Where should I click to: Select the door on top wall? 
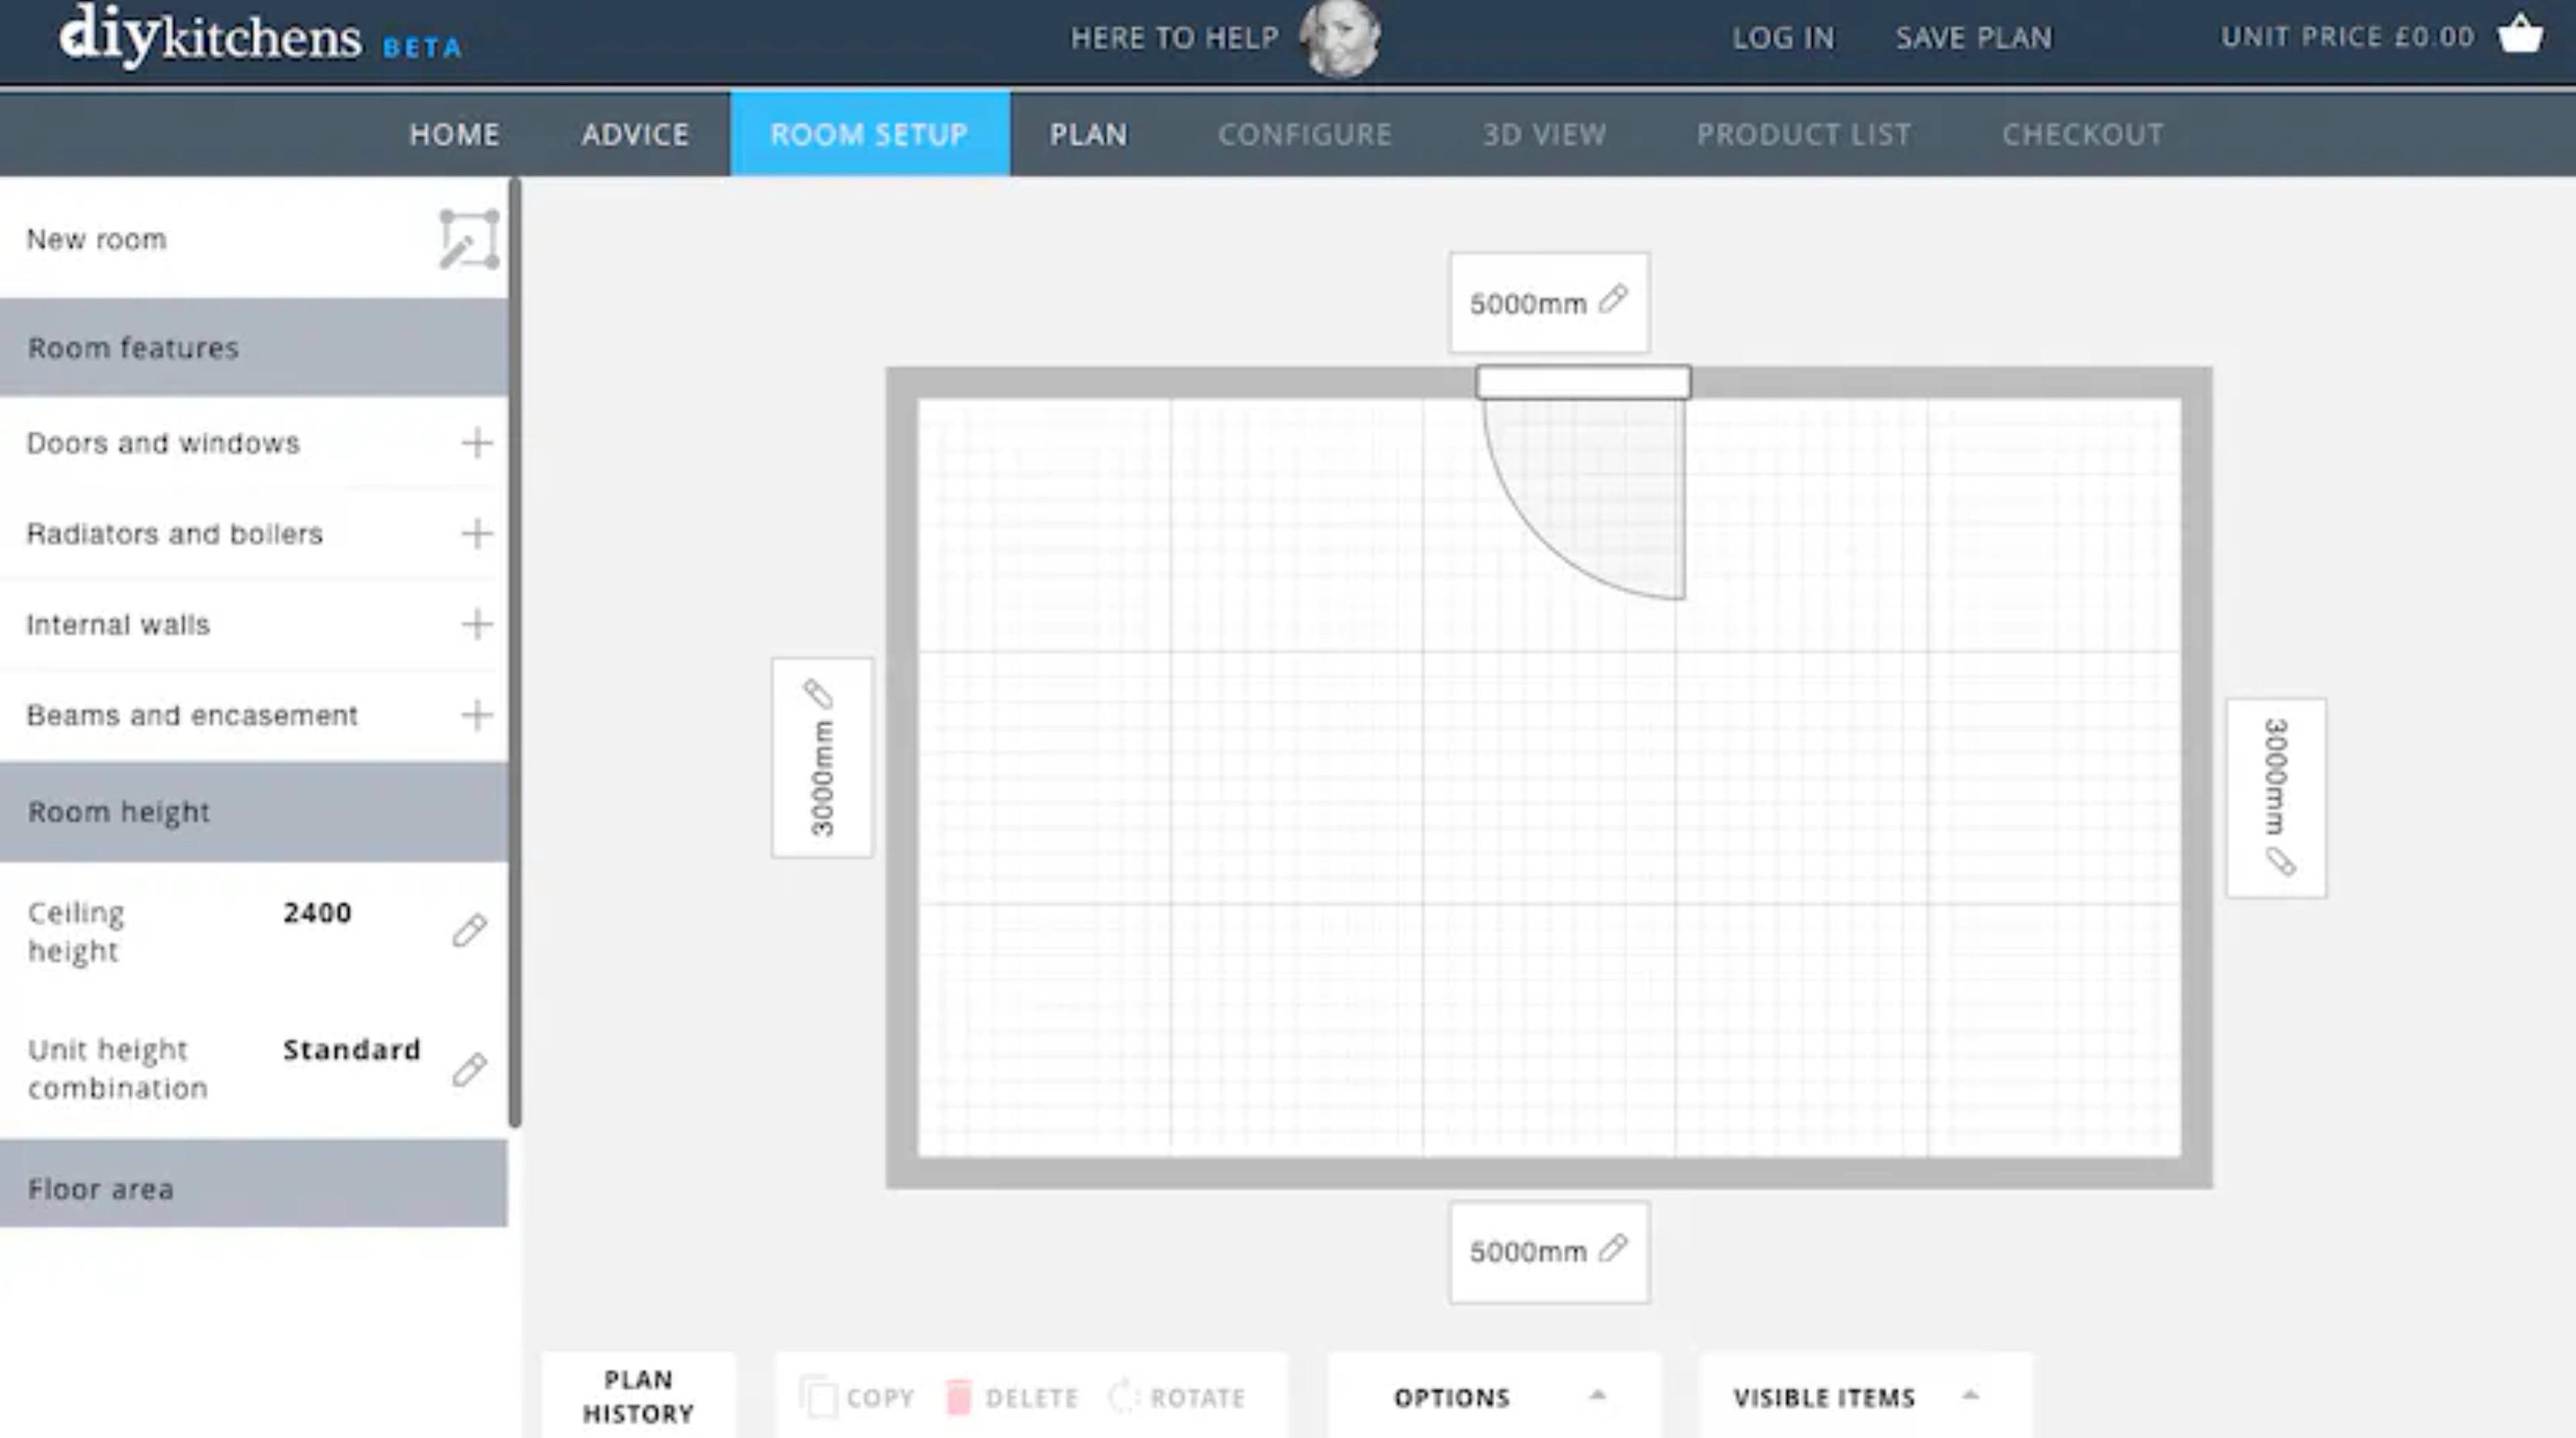click(1583, 382)
